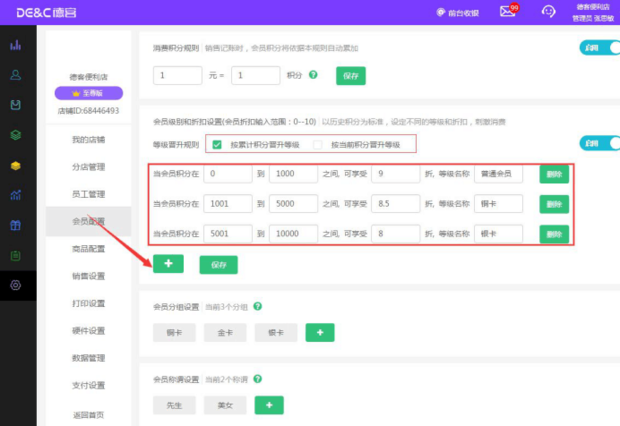The image size is (620, 426).
Task: Click the starting points field showing 5001
Action: pos(228,234)
